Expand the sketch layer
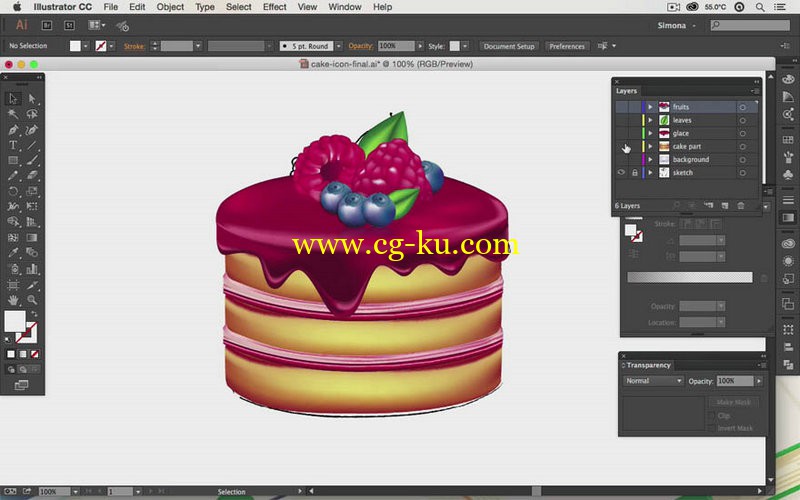Screen dimensions: 800x500 point(651,173)
